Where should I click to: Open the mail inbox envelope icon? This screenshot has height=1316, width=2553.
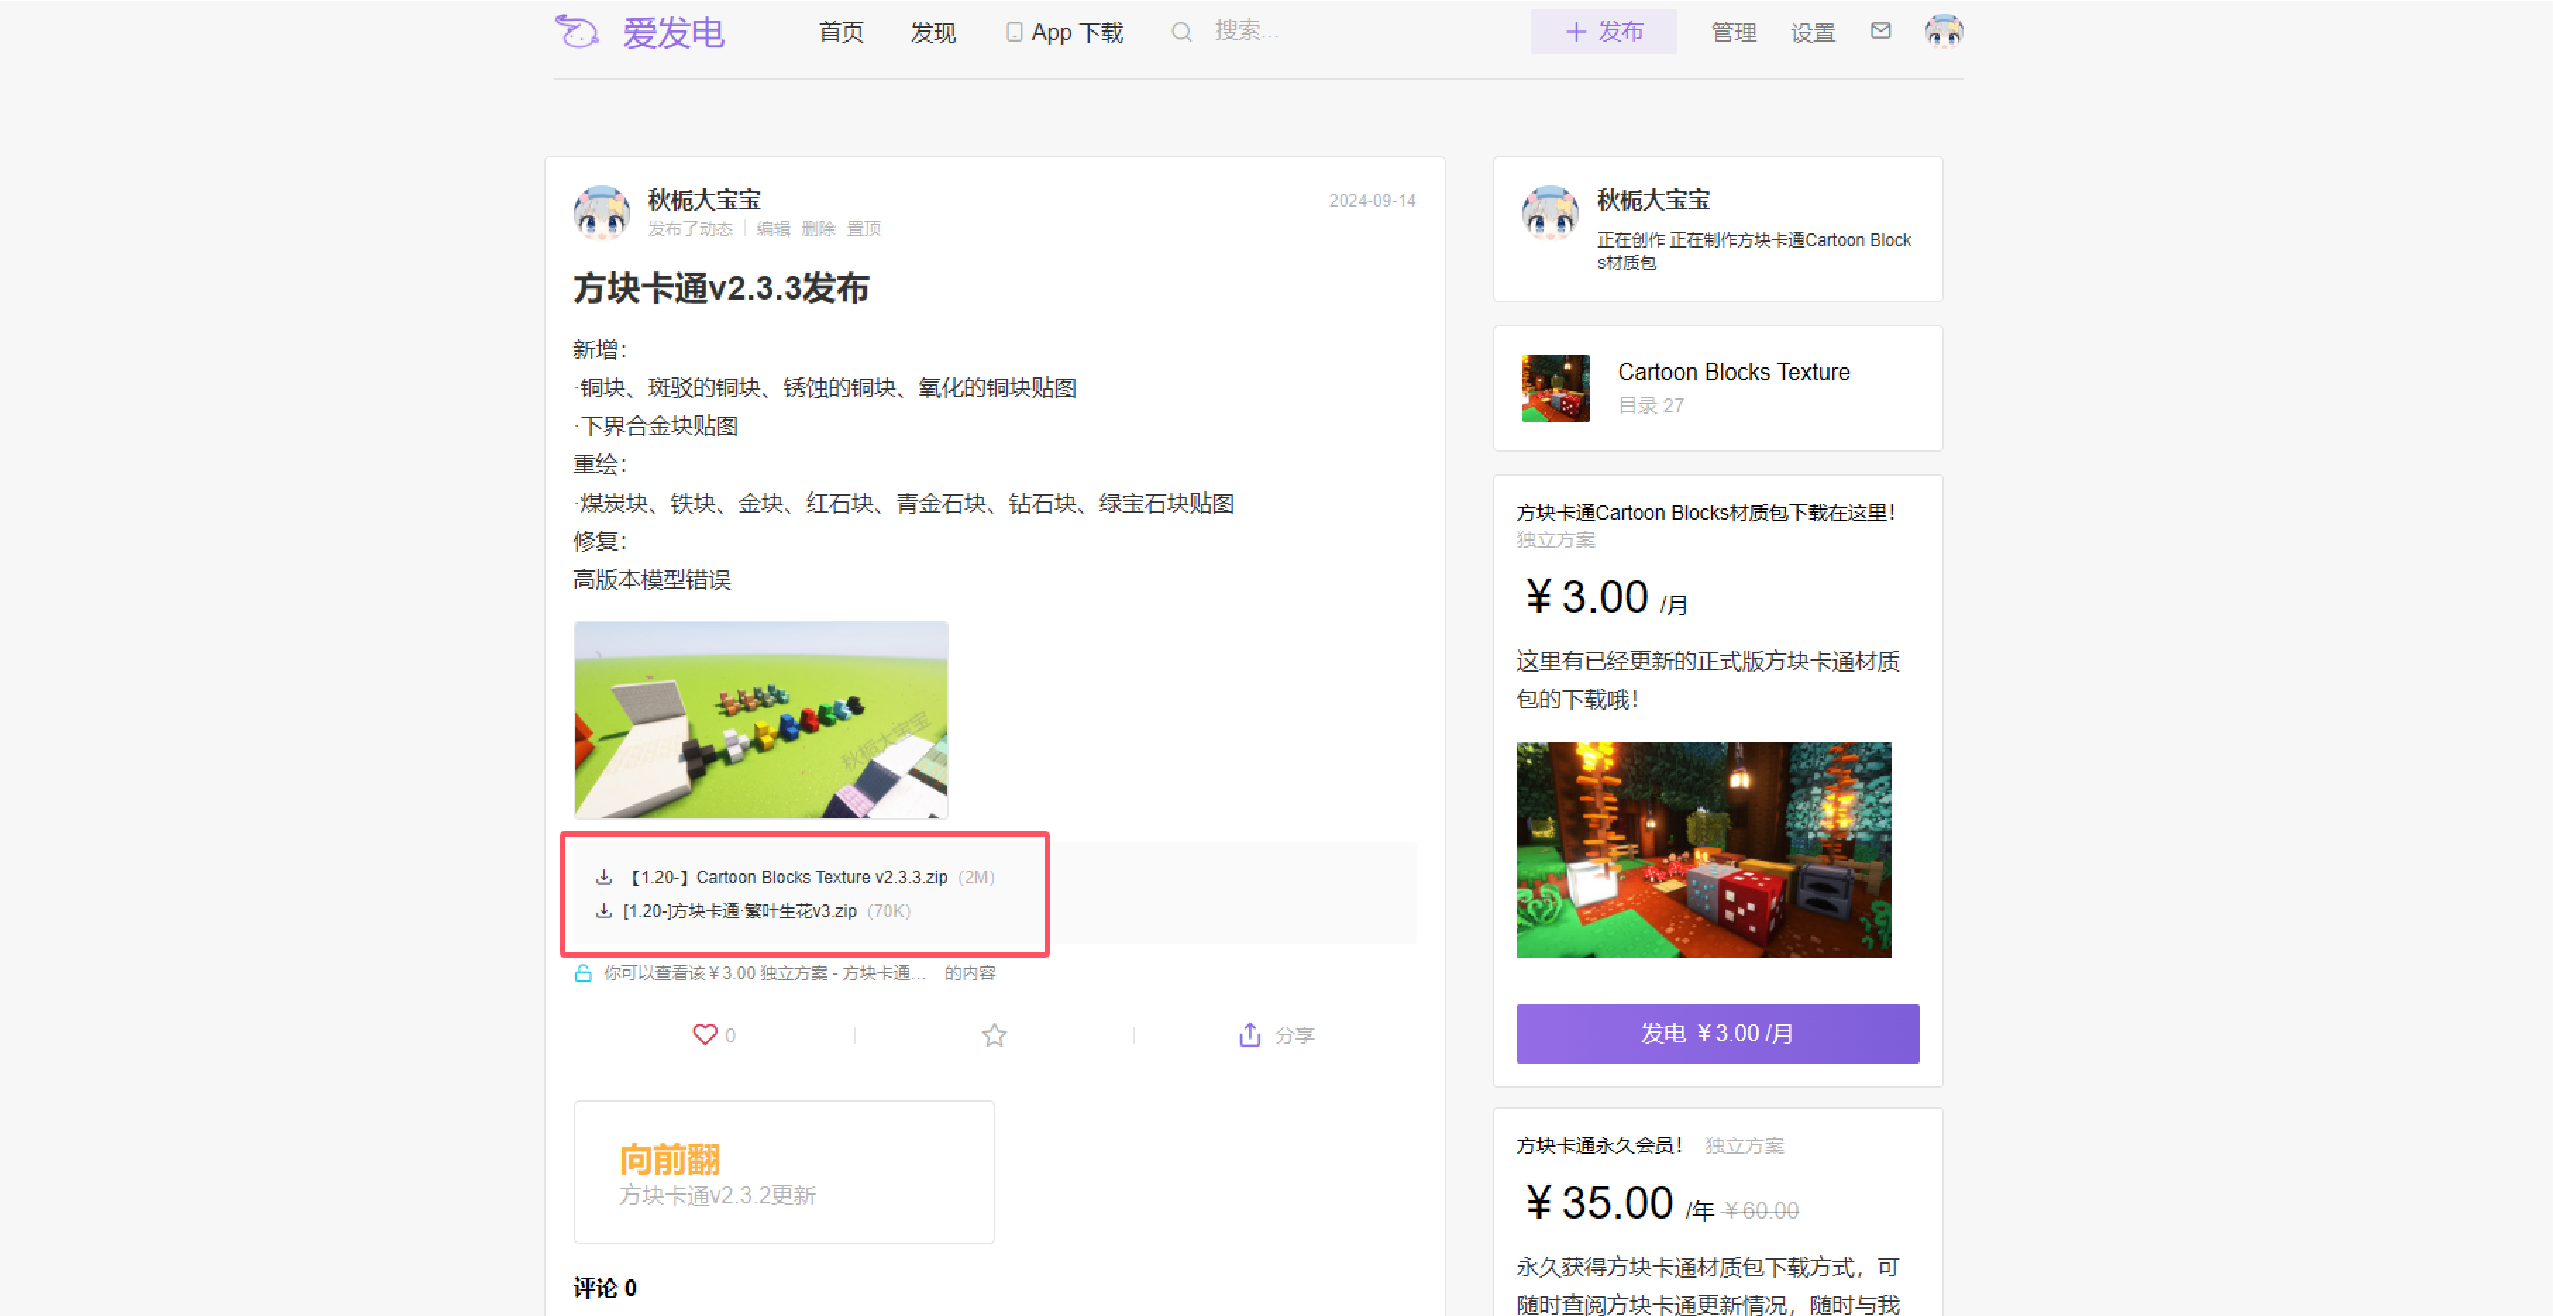(x=1881, y=31)
